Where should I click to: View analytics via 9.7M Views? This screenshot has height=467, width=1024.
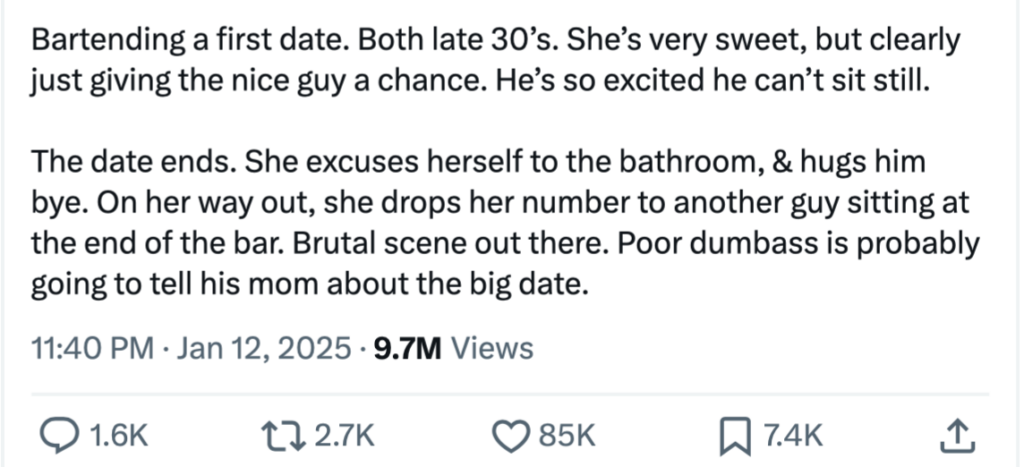(x=454, y=348)
